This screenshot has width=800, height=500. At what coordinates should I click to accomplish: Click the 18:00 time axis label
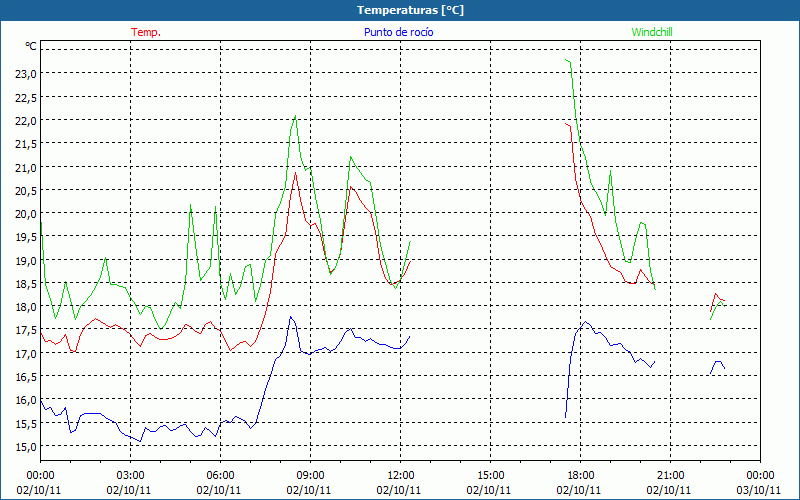click(x=581, y=476)
